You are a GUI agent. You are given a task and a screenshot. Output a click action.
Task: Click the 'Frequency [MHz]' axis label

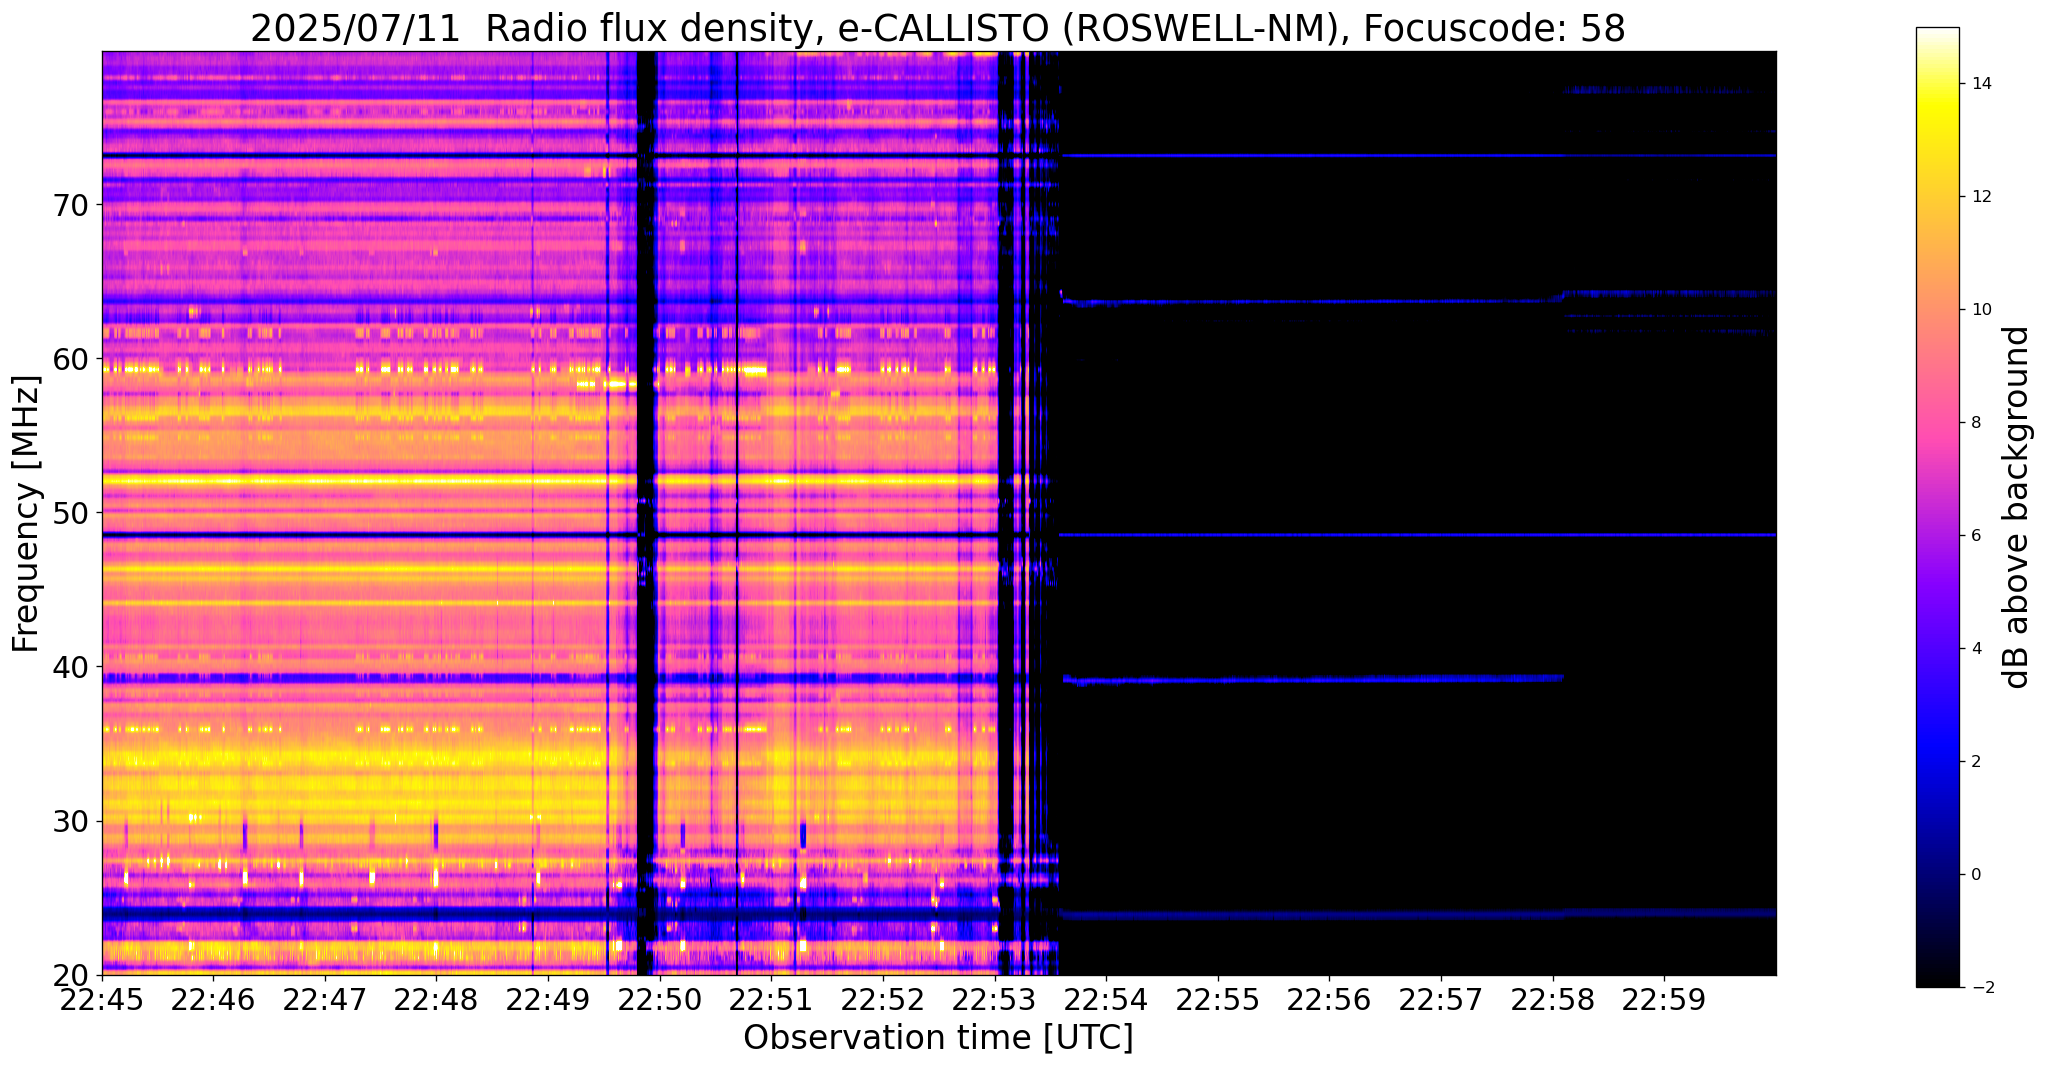26,514
